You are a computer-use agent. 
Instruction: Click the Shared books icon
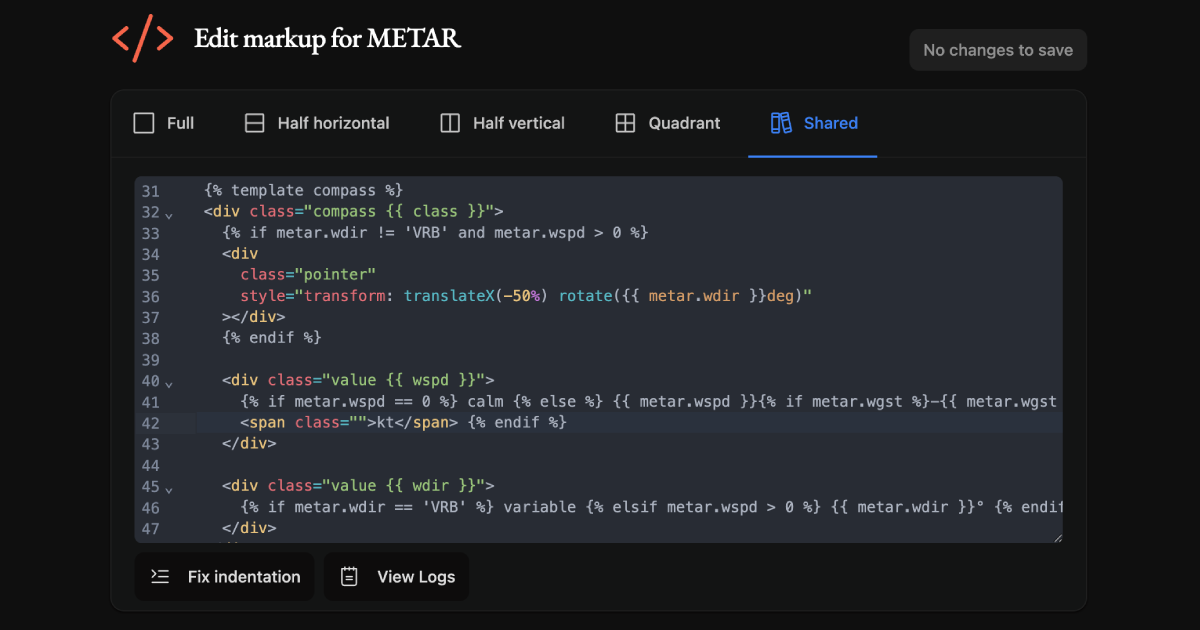coord(781,123)
